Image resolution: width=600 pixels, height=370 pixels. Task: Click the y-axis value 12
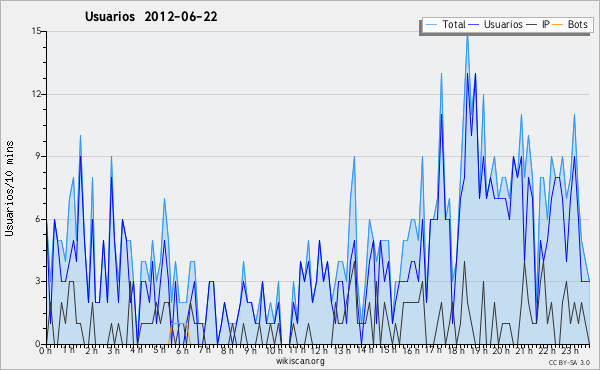click(x=36, y=94)
